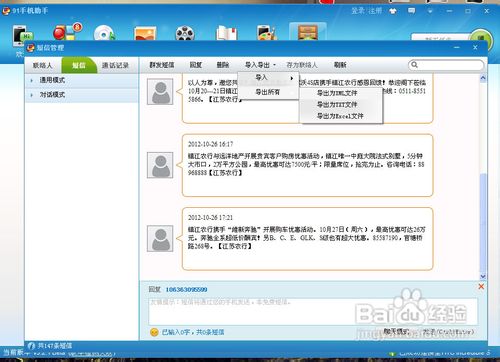
Task: Click avatar of 2012-10-26 16:17 message
Action: click(160, 165)
